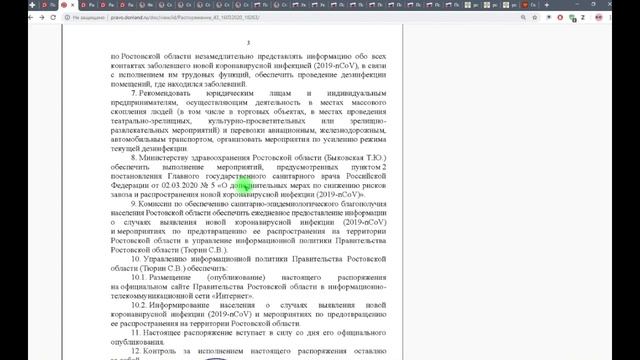Open the green shield extension with badge
The width and height of the screenshot is (640, 360).
573,18
